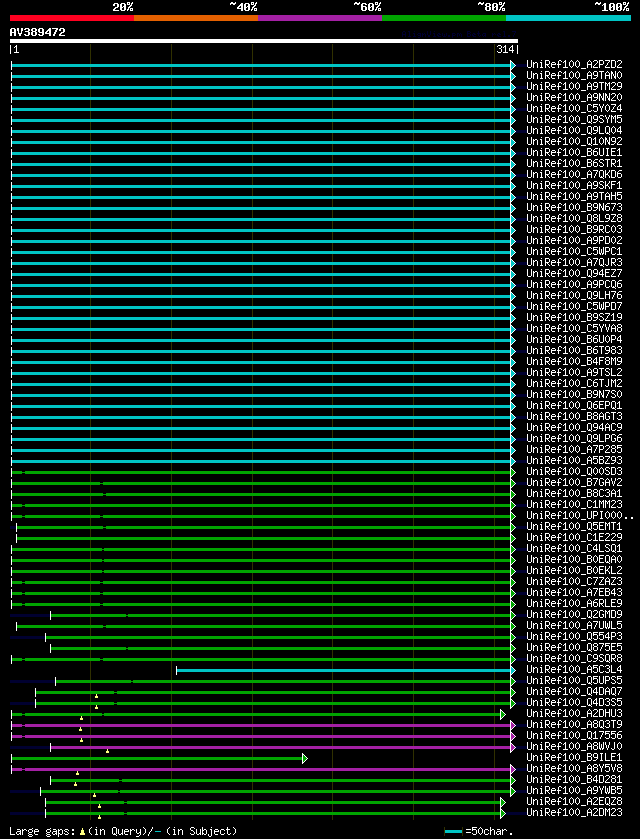This screenshot has height=839, width=640.
Task: Select the short green B9ILE1 alignment bar
Action: (x=159, y=758)
